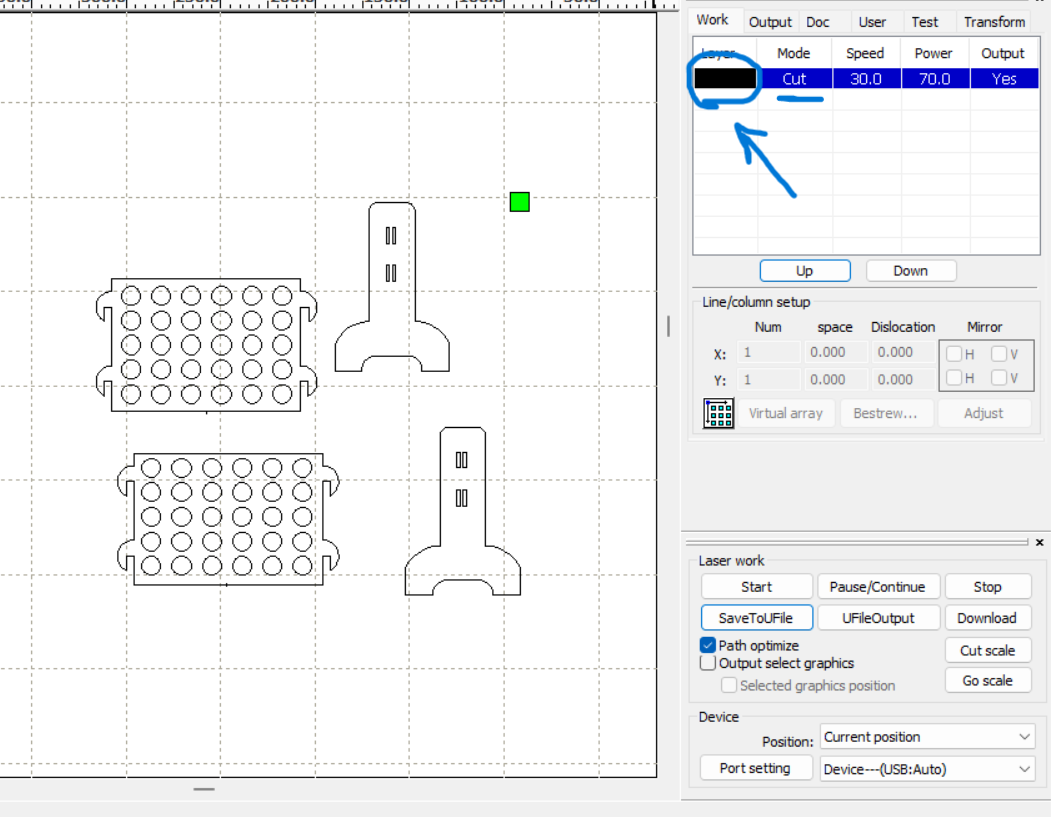This screenshot has width=1051, height=817.
Task: Close the Laser work panel
Action: click(1039, 542)
